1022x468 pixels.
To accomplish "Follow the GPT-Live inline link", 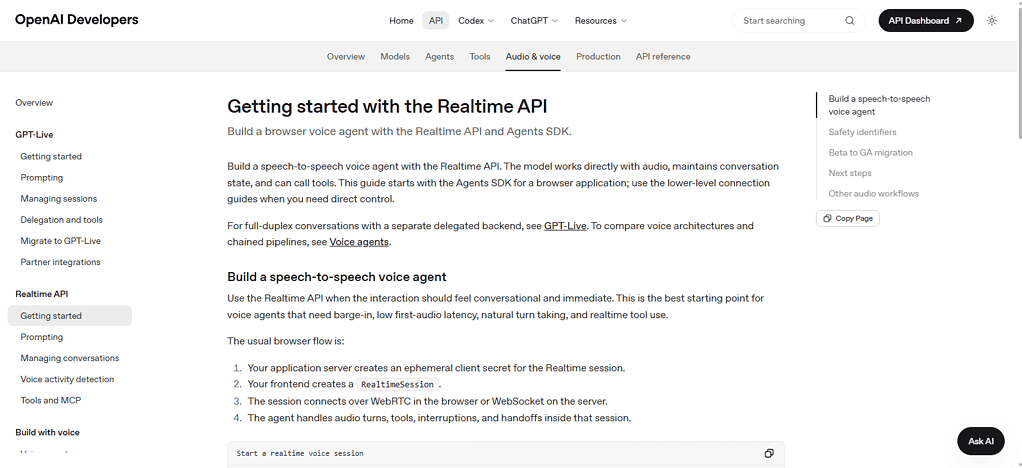I will pyautogui.click(x=565, y=226).
